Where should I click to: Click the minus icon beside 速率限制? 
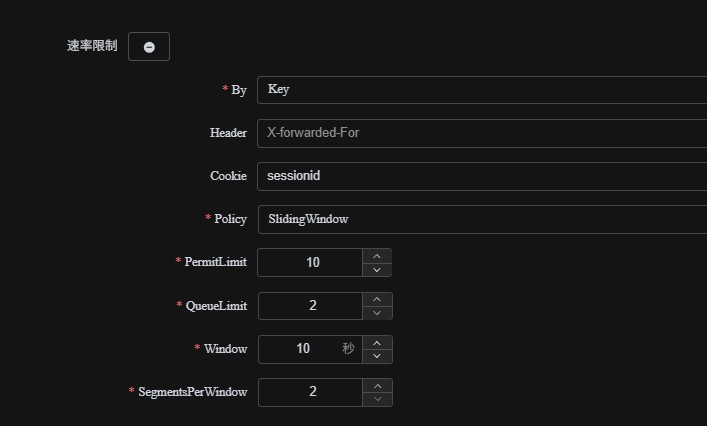click(149, 47)
